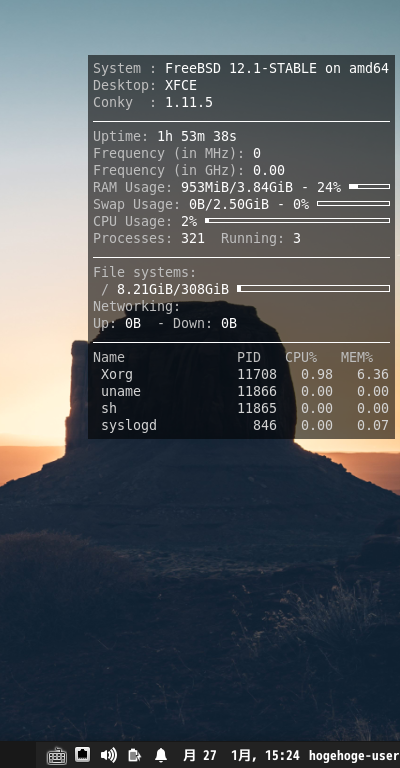The height and width of the screenshot is (768, 400).
Task: Click the PID value 846
Action: tap(265, 425)
